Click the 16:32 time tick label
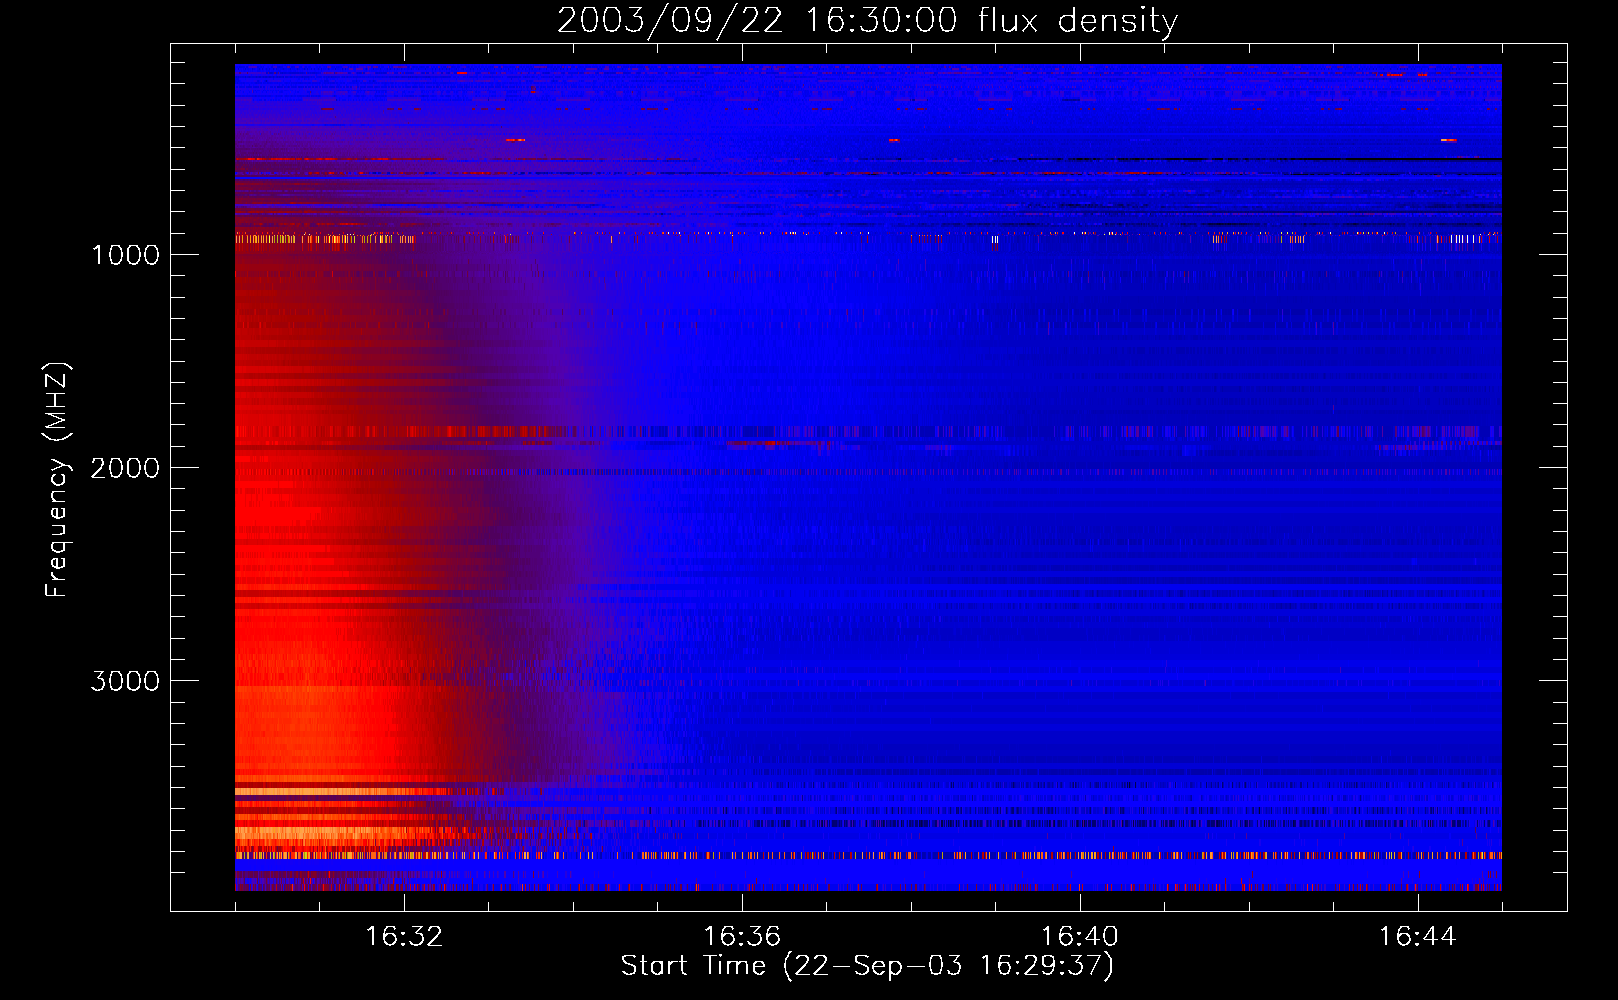This screenshot has height=1000, width=1618. 404,937
